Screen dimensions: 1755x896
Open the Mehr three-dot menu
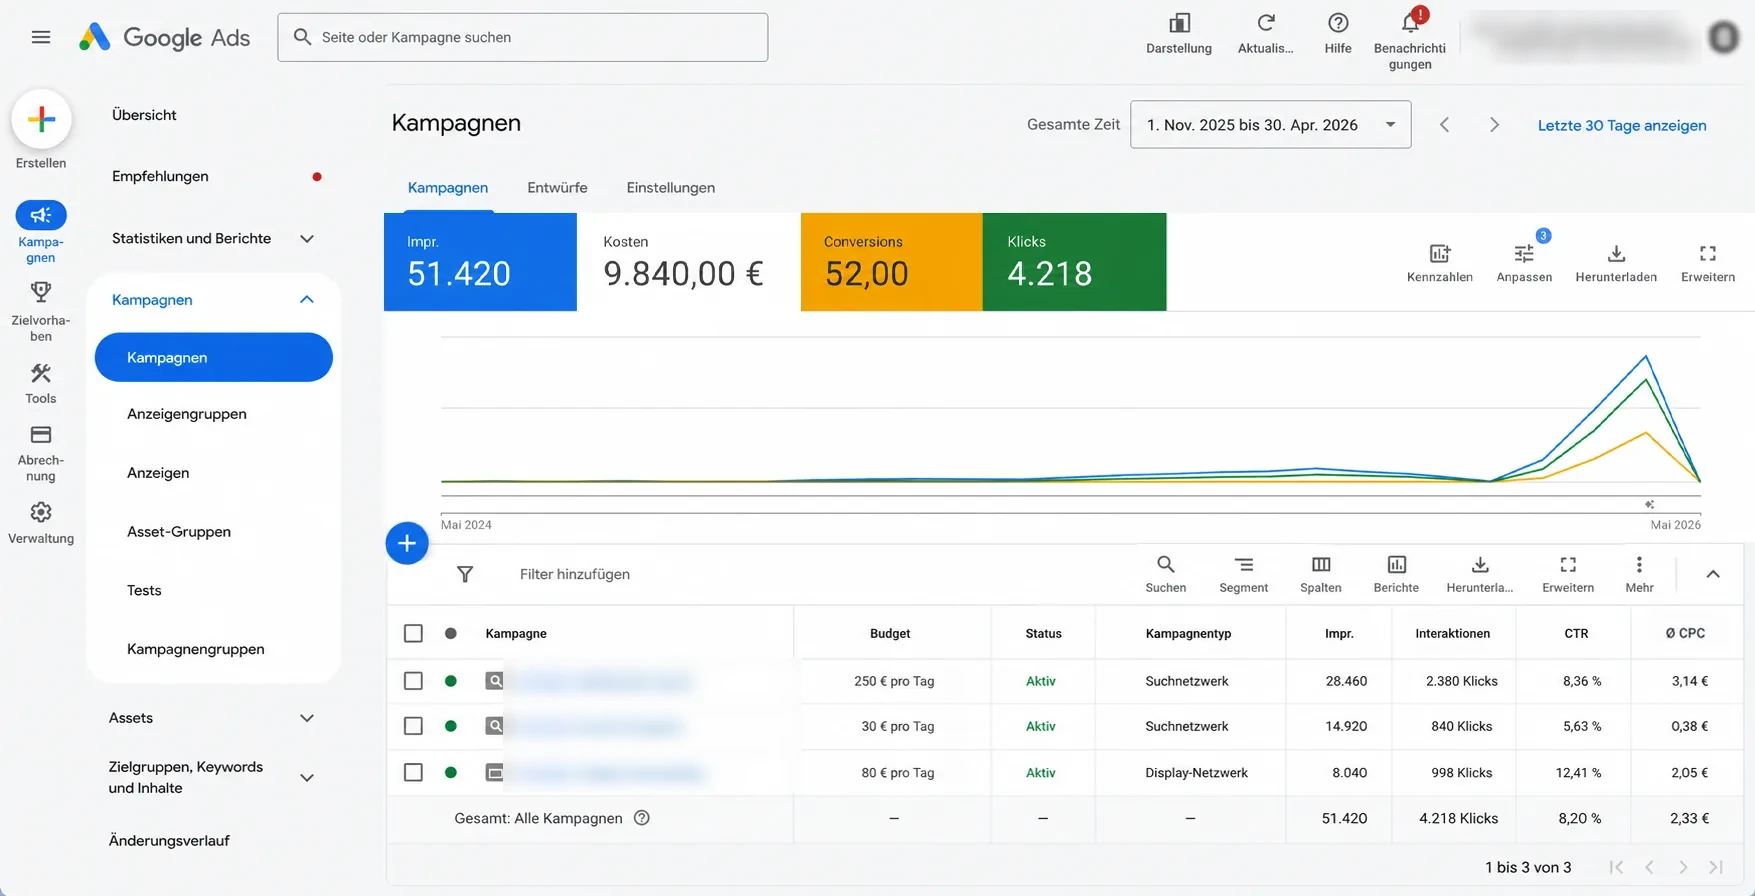click(x=1639, y=564)
